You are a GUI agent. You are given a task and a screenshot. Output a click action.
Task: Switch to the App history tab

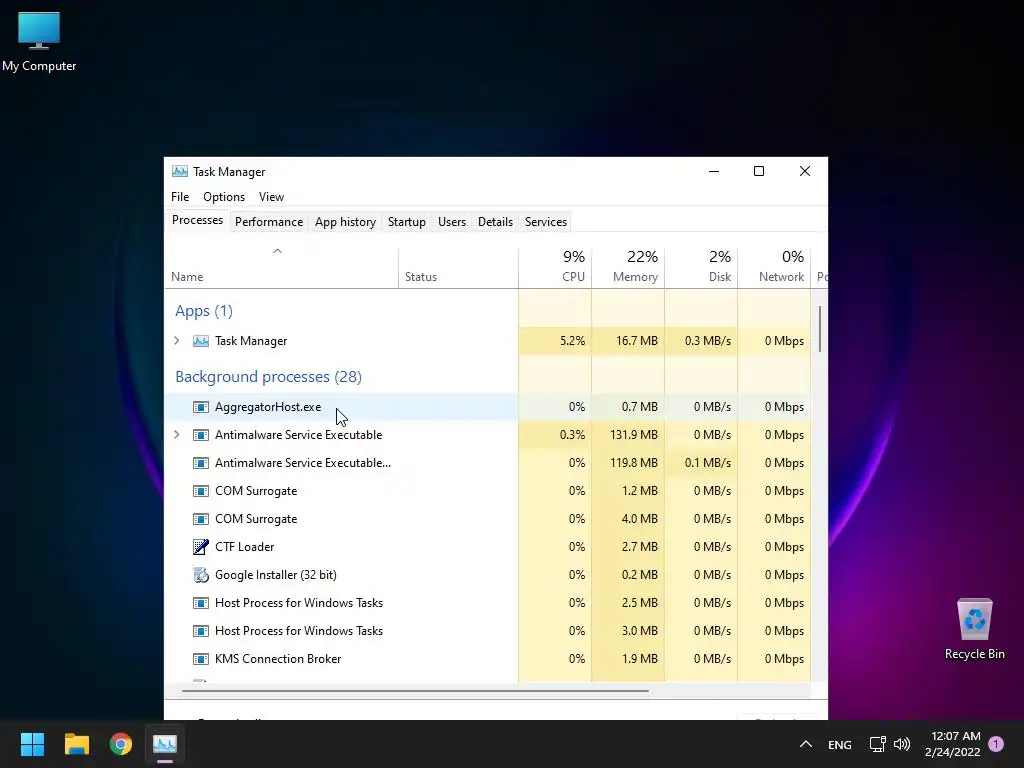coord(345,222)
